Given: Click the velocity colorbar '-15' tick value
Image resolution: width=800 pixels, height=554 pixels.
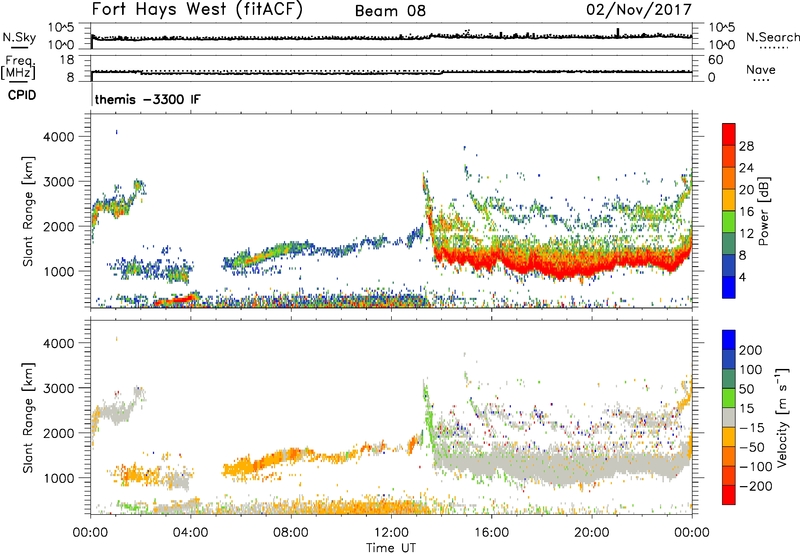Looking at the screenshot, I should tap(751, 428).
